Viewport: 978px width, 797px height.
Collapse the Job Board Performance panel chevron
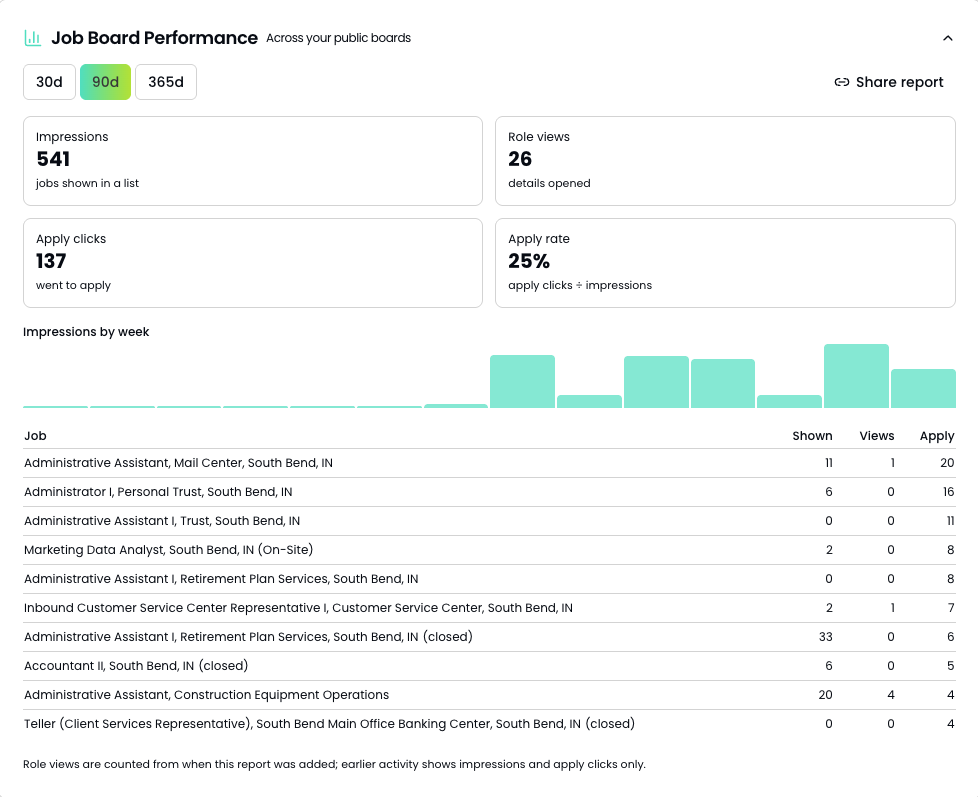(x=947, y=38)
